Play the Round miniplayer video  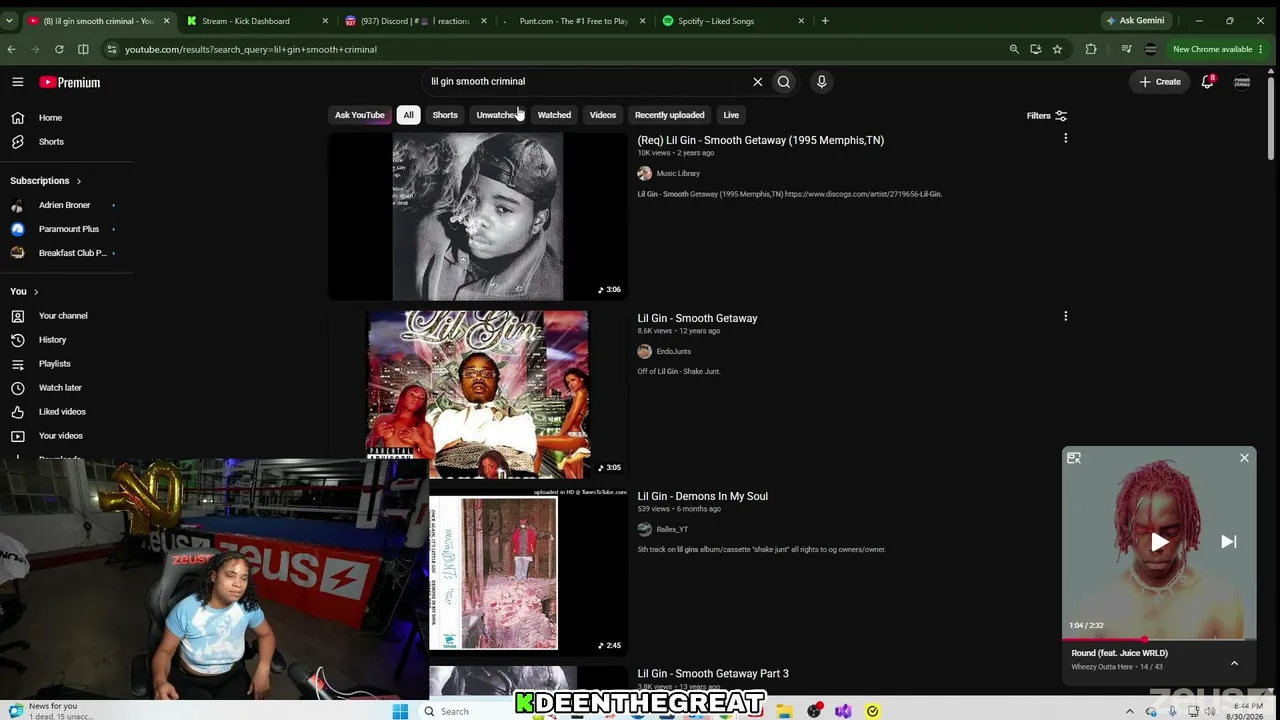click(x=1159, y=542)
